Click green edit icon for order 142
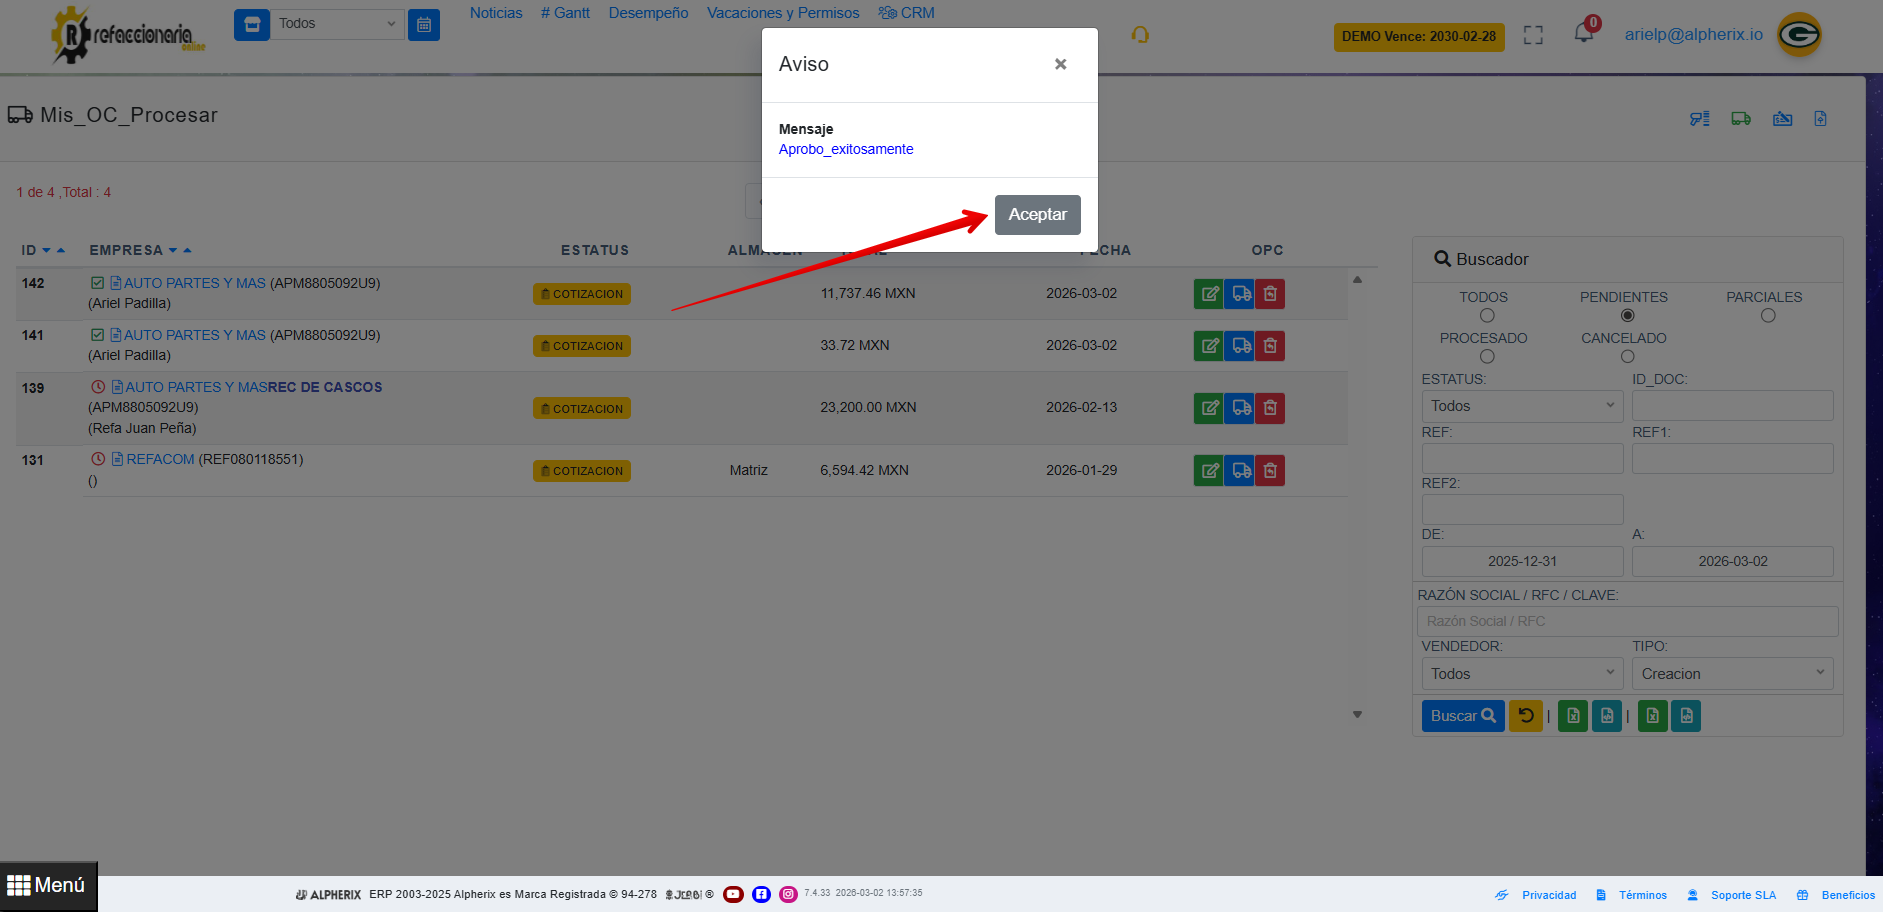Viewport: 1883px width, 912px height. [x=1209, y=294]
